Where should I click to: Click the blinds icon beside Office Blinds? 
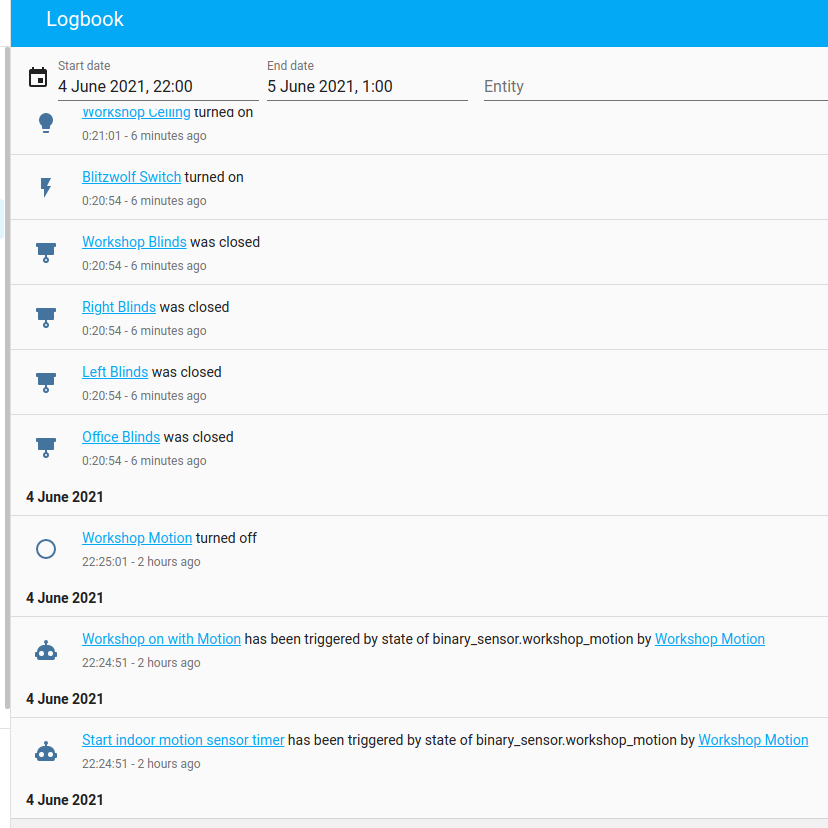point(45,447)
